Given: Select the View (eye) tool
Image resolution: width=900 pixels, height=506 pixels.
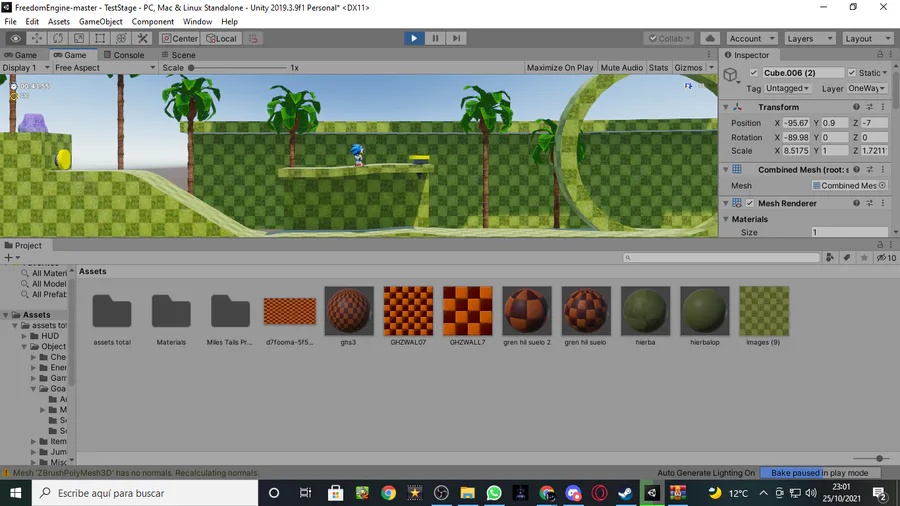Looking at the screenshot, I should pos(15,38).
